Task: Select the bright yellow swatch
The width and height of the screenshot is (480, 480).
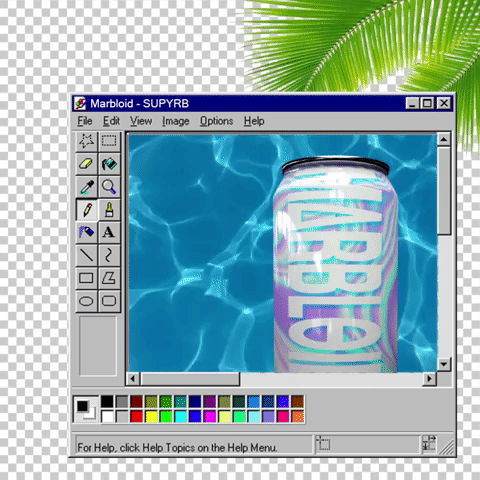Action: [x=151, y=416]
